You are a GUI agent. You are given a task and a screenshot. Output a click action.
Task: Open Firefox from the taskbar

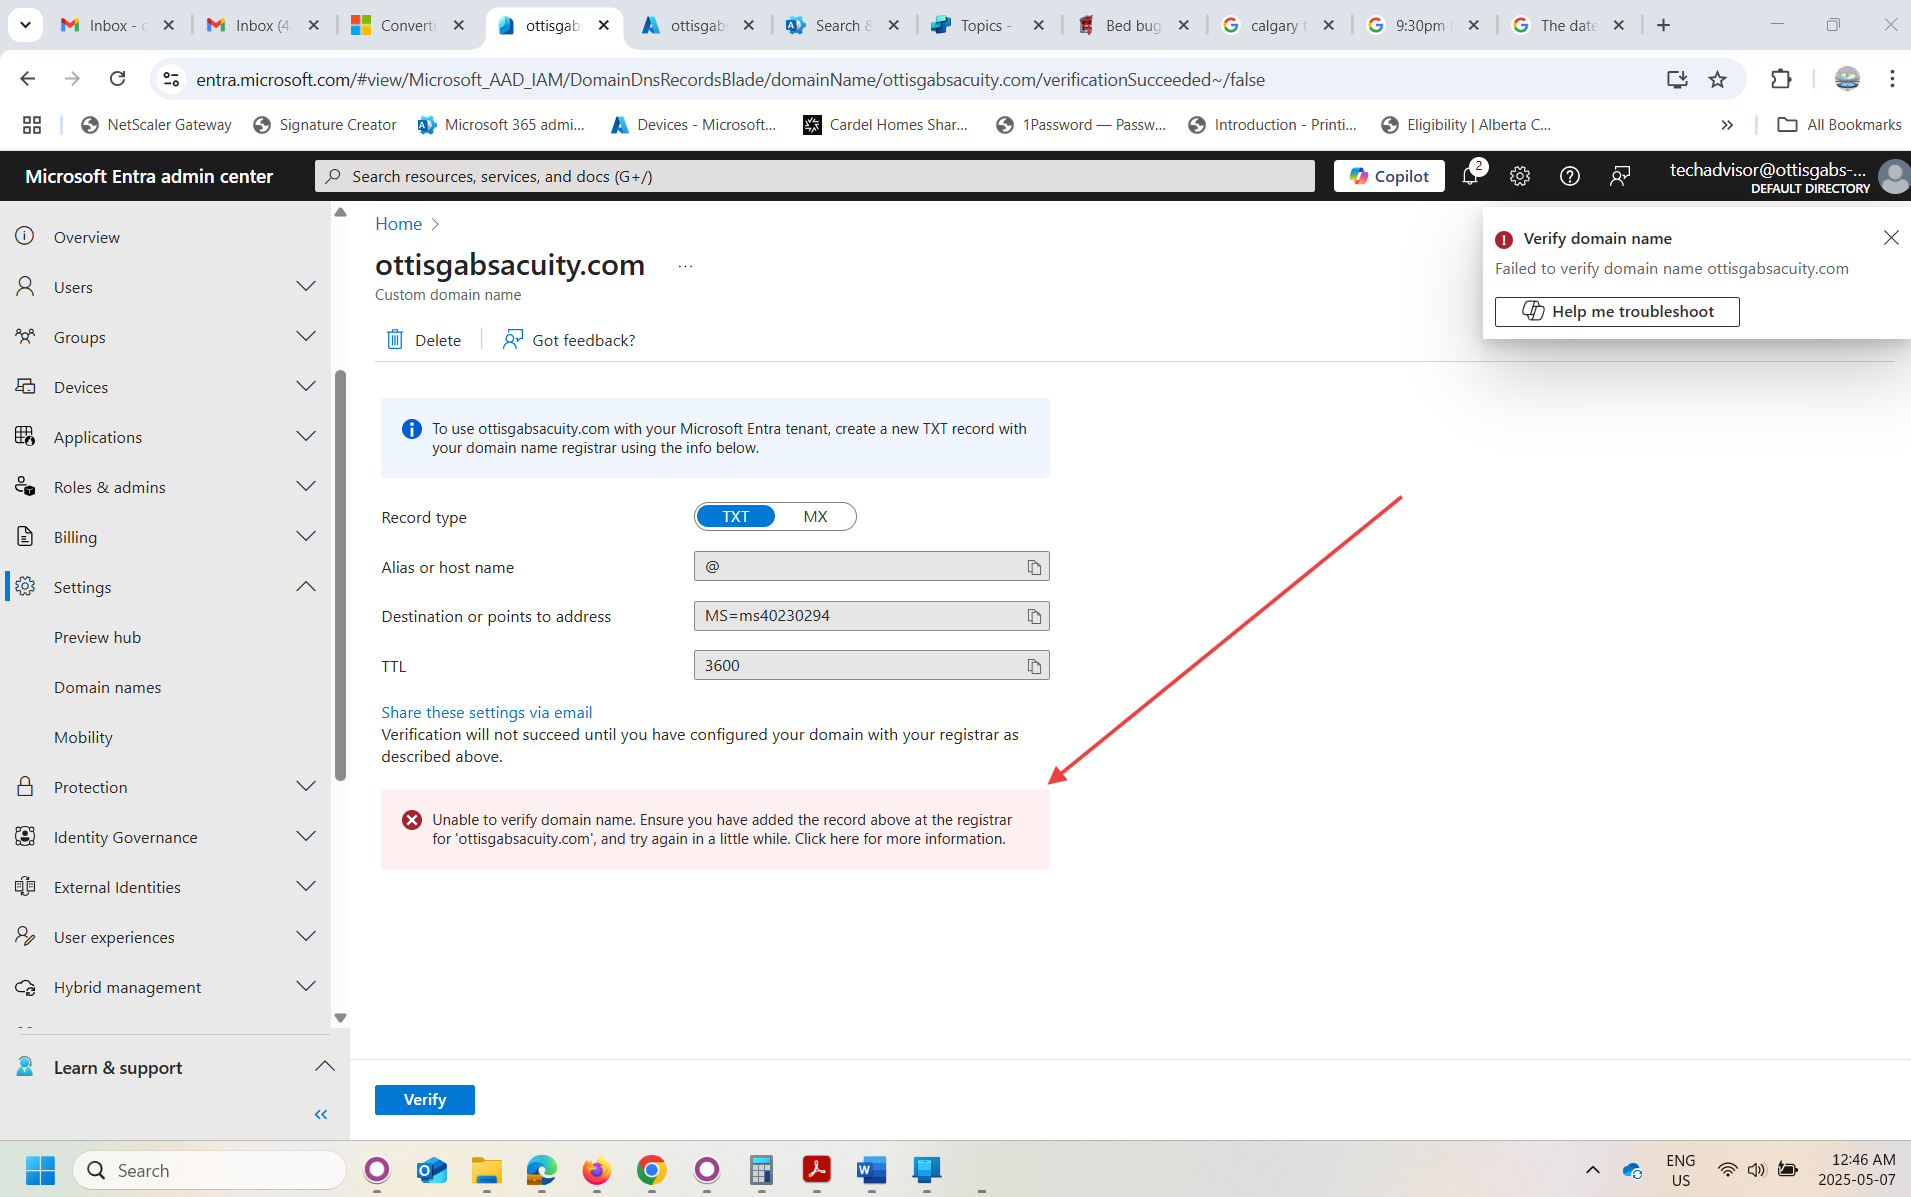click(597, 1170)
